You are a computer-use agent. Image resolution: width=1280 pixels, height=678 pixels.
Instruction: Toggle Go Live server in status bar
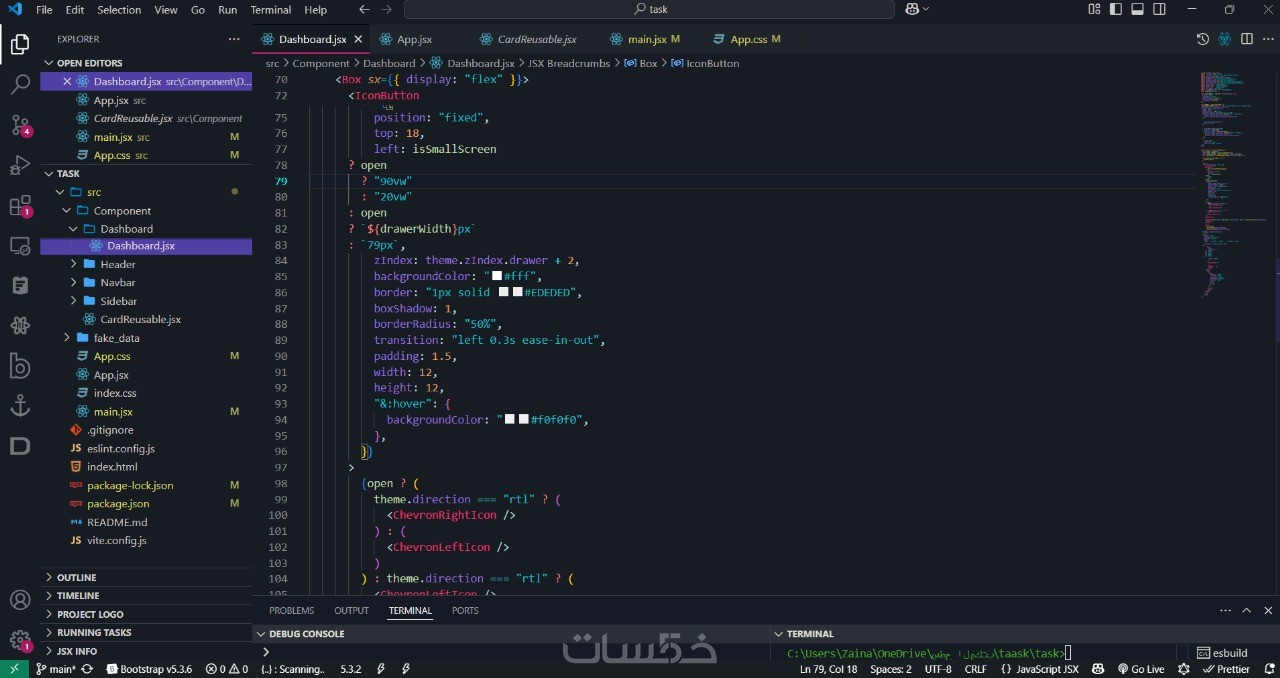point(1141,669)
